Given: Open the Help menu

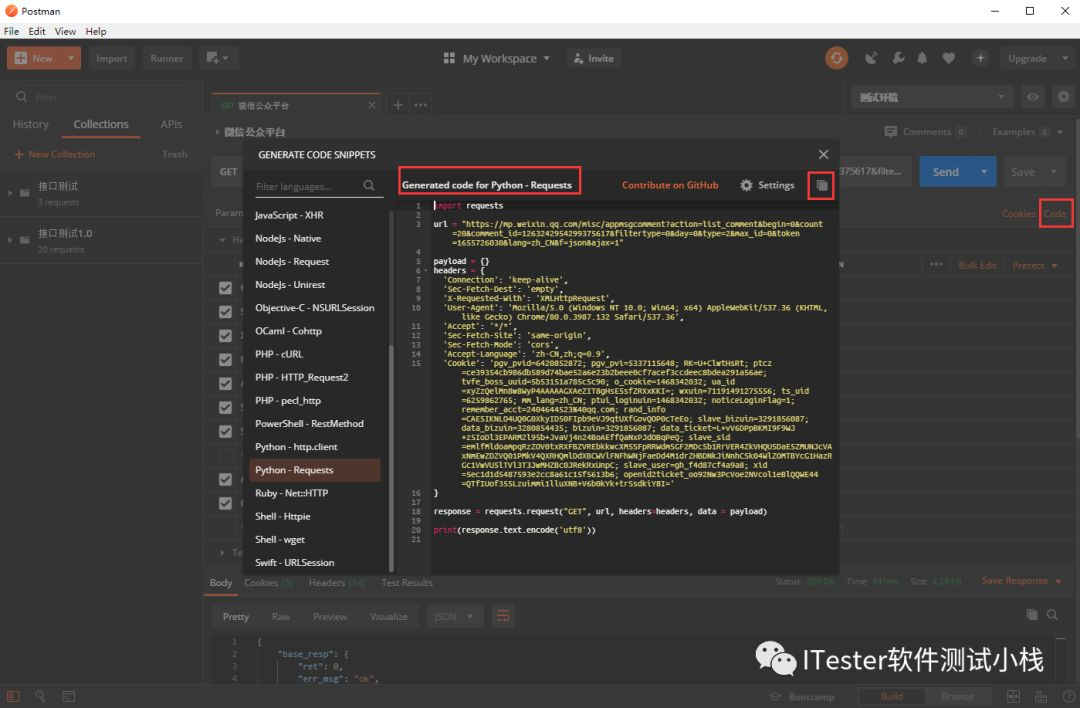Looking at the screenshot, I should click(96, 31).
